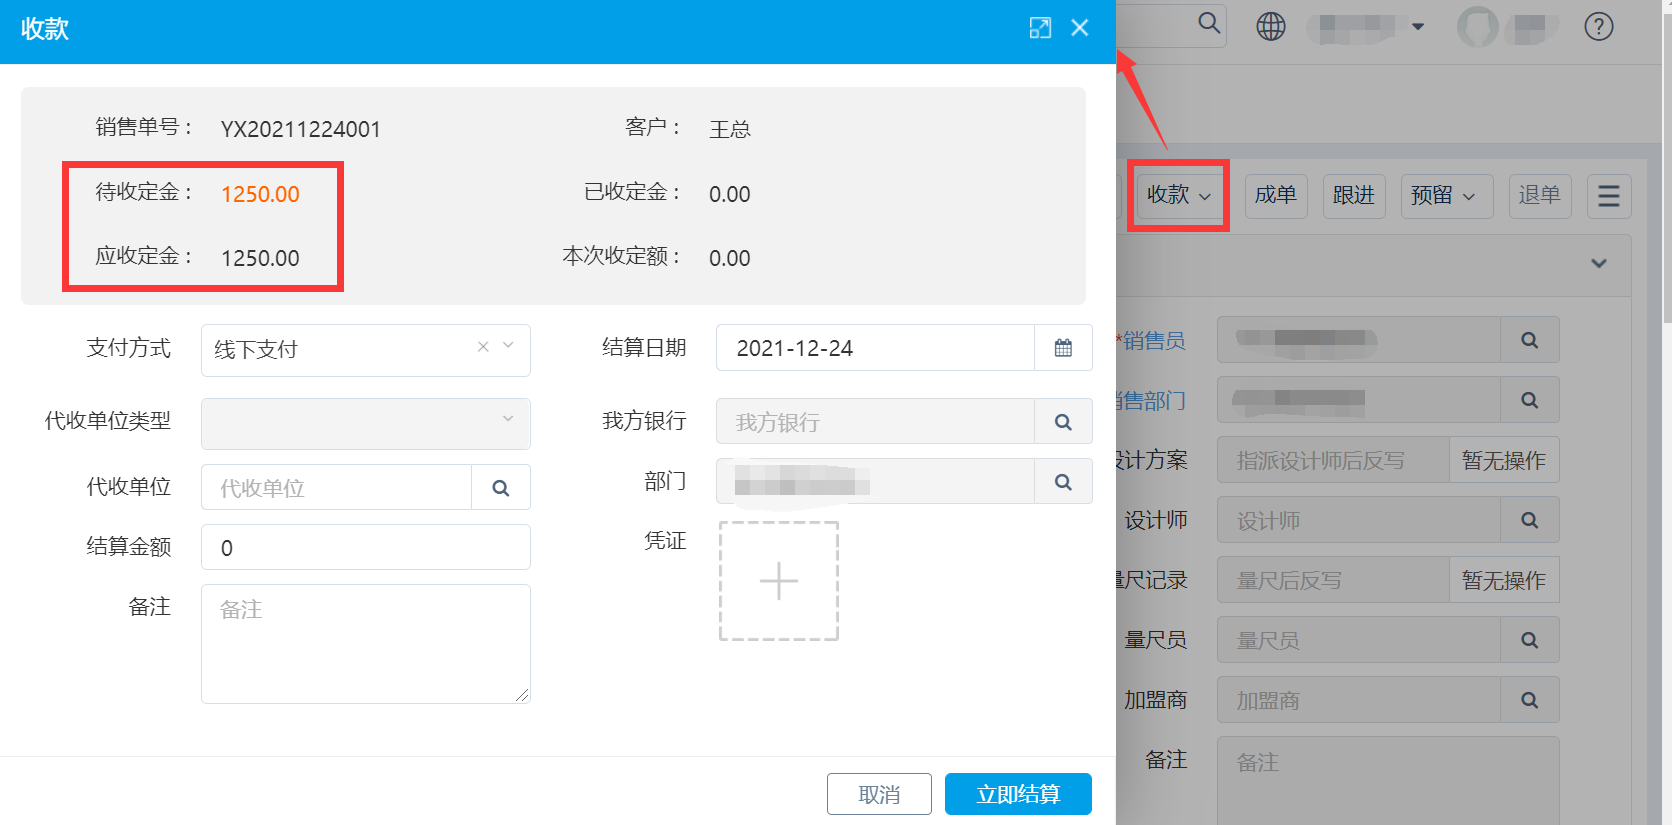This screenshot has height=825, width=1672.
Task: Click the top bar search magnifier icon
Action: click(x=1209, y=23)
